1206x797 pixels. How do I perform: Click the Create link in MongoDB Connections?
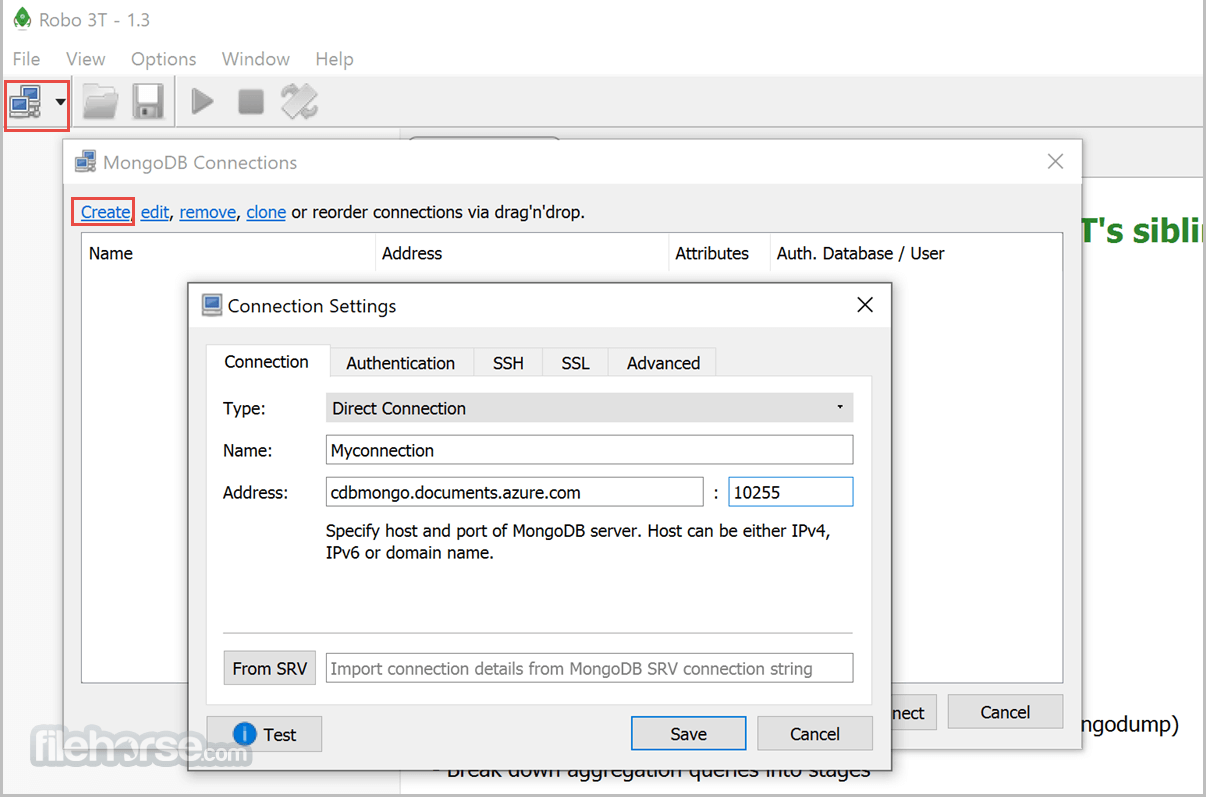105,212
